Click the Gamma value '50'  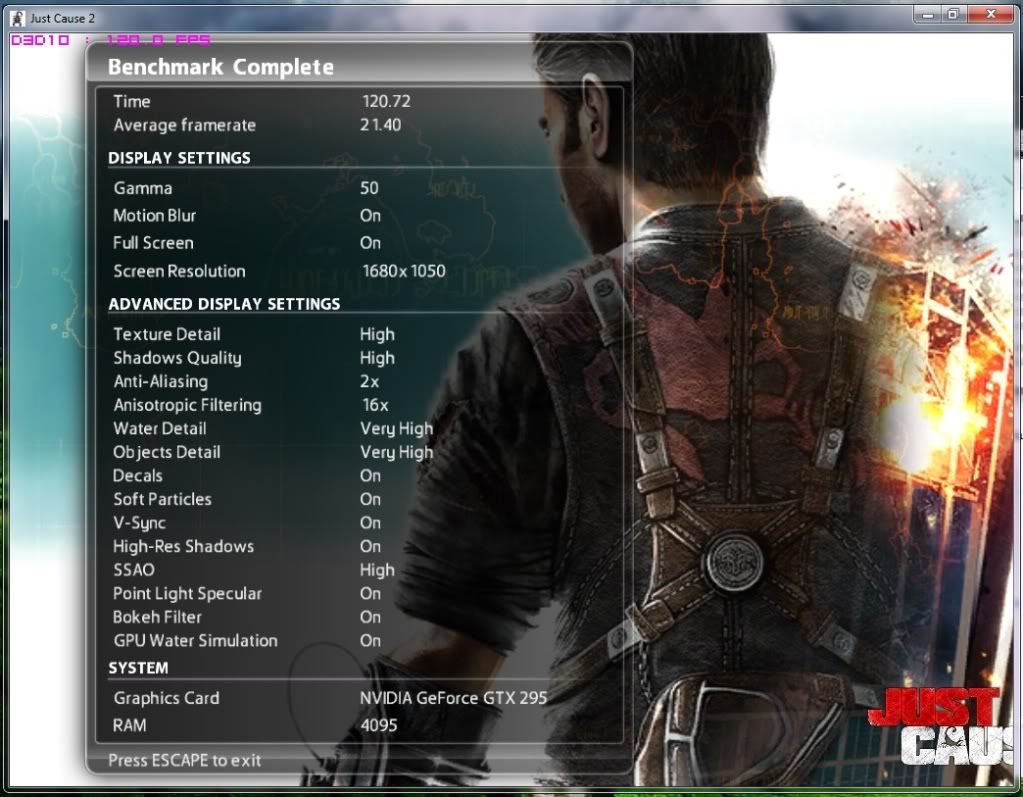point(369,188)
